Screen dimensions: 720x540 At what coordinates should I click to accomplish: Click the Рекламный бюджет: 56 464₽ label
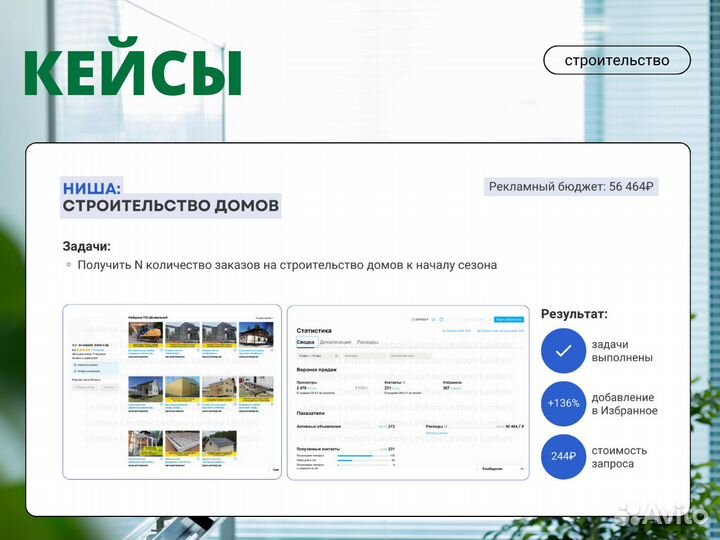tap(571, 186)
